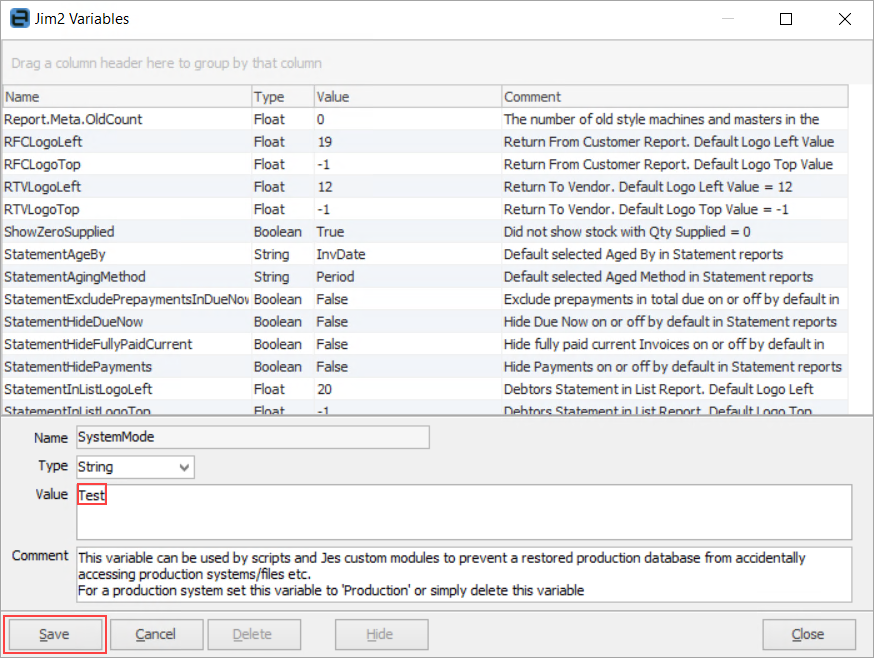This screenshot has height=658, width=874.
Task: Select the ShowZeroSupplied variable row
Action: point(126,232)
